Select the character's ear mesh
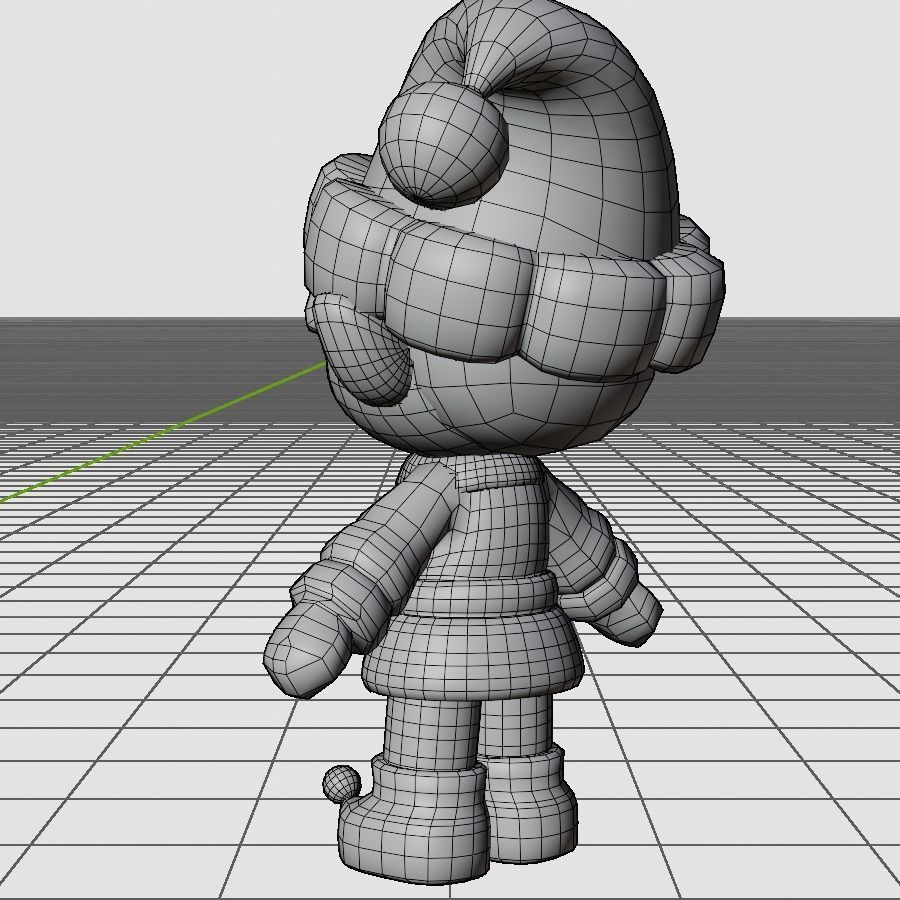The height and width of the screenshot is (900, 900). click(363, 348)
